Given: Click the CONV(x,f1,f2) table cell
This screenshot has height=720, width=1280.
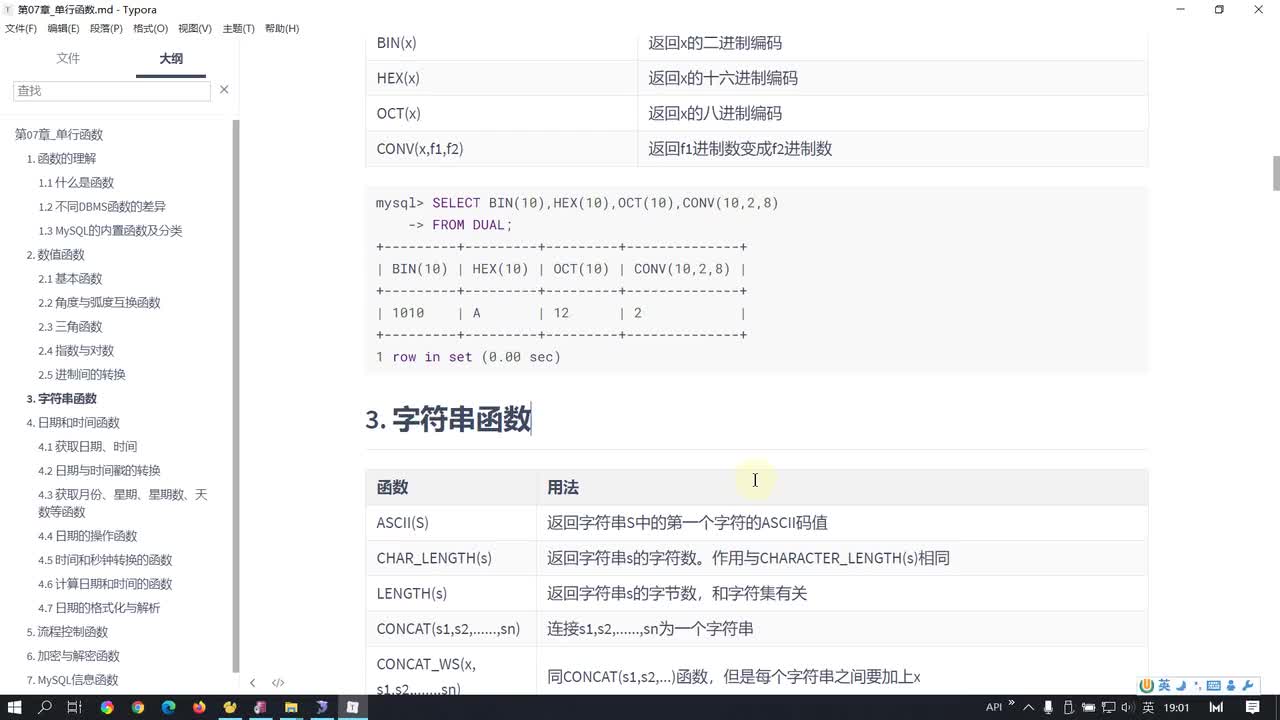Looking at the screenshot, I should (502, 149).
